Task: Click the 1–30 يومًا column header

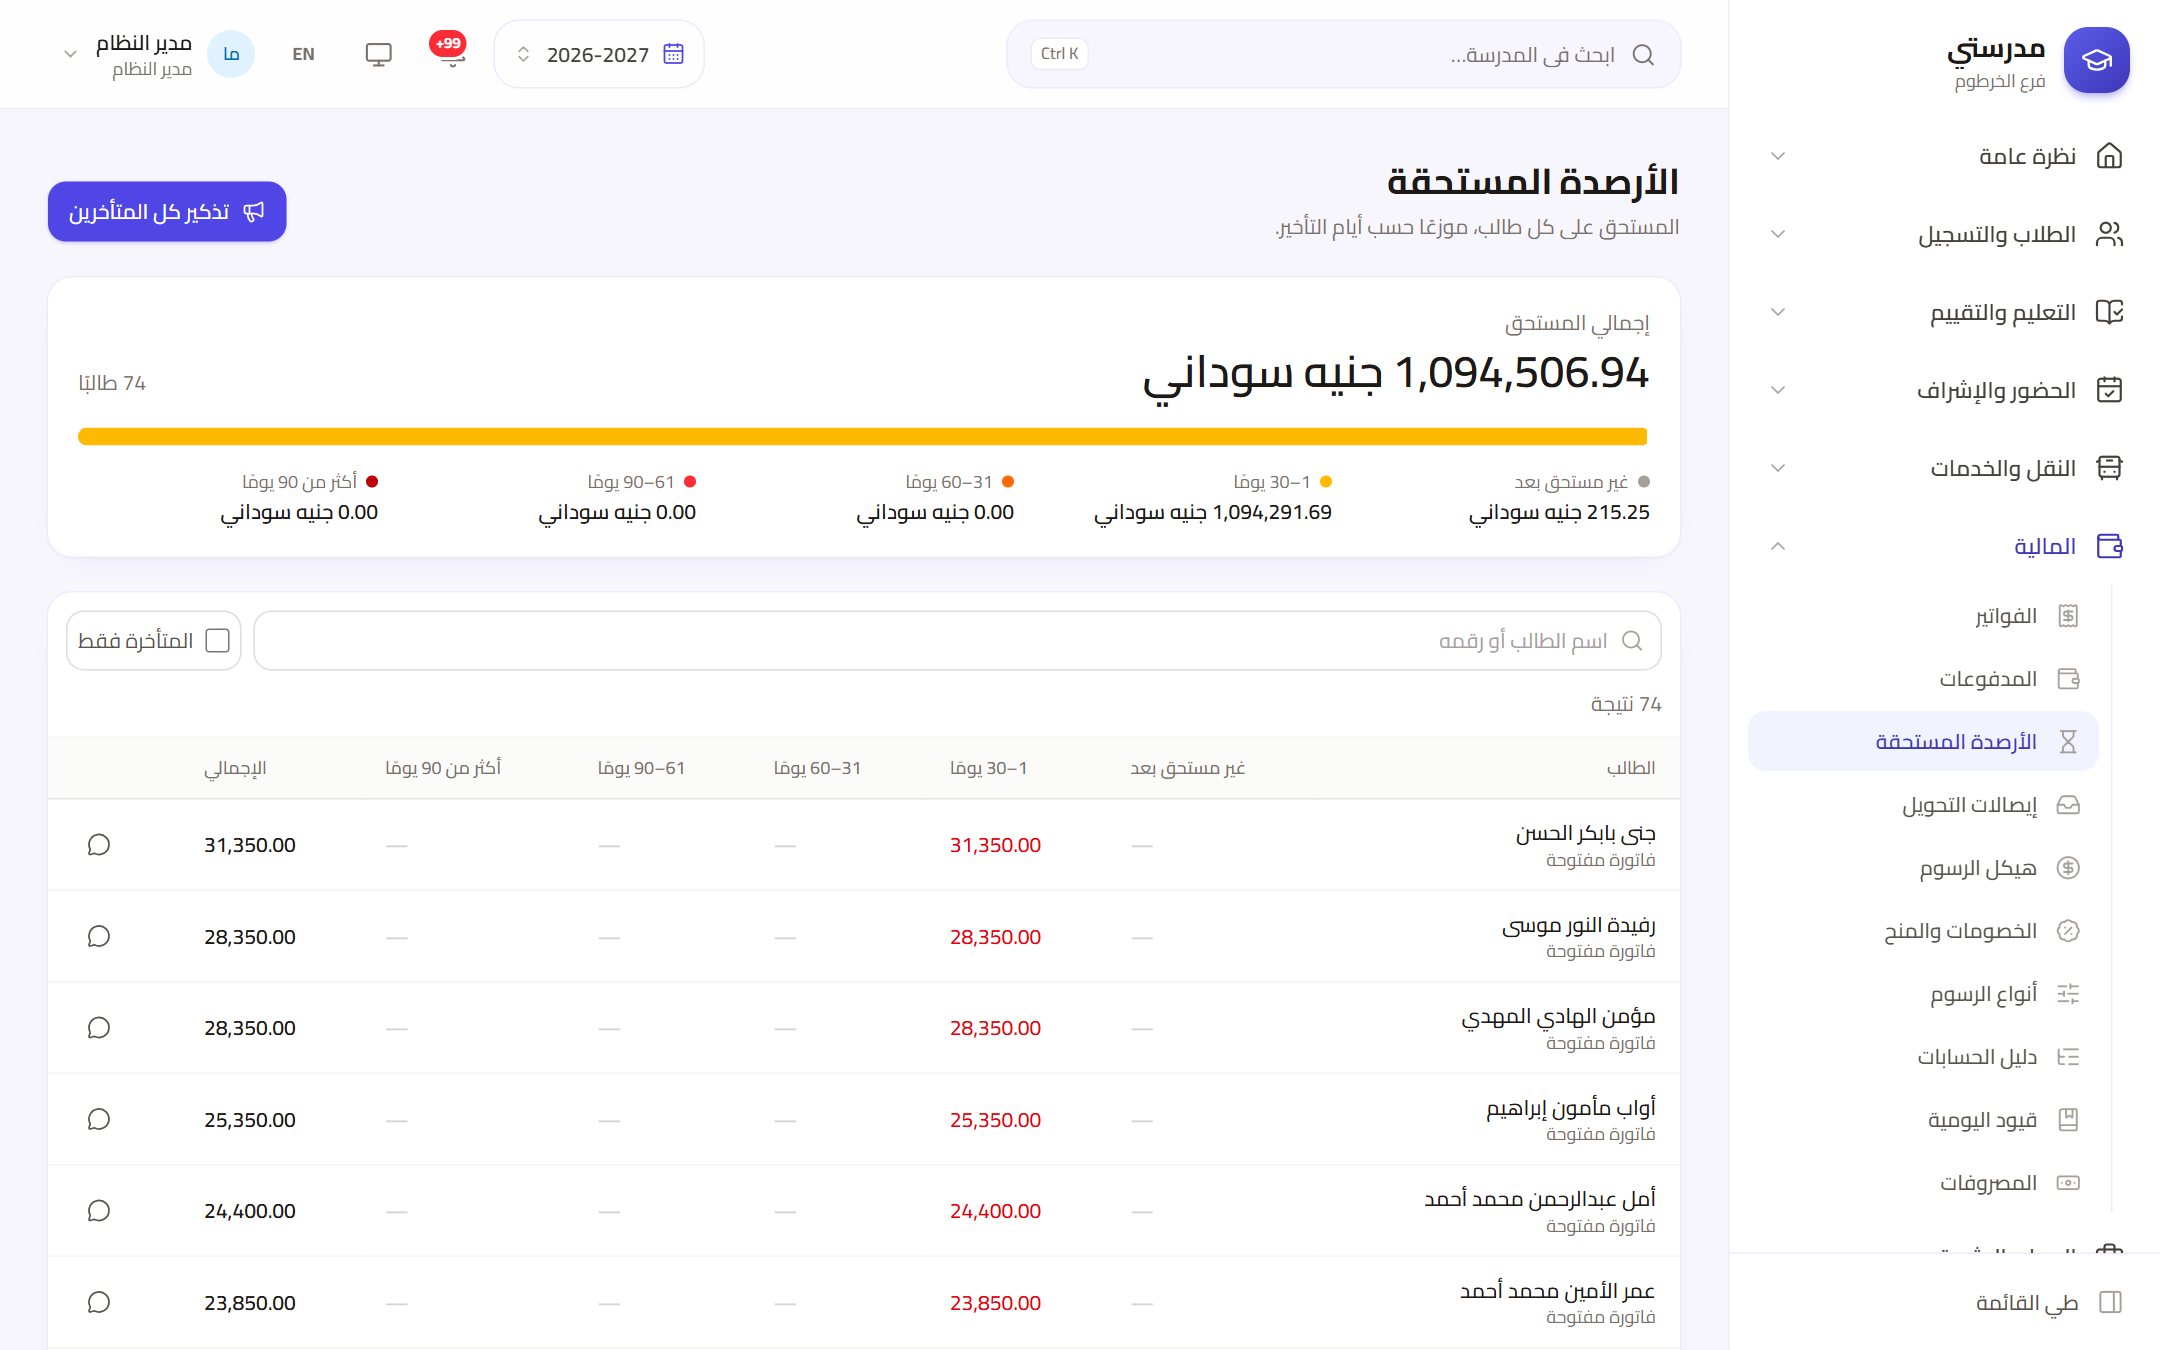Action: pyautogui.click(x=988, y=768)
